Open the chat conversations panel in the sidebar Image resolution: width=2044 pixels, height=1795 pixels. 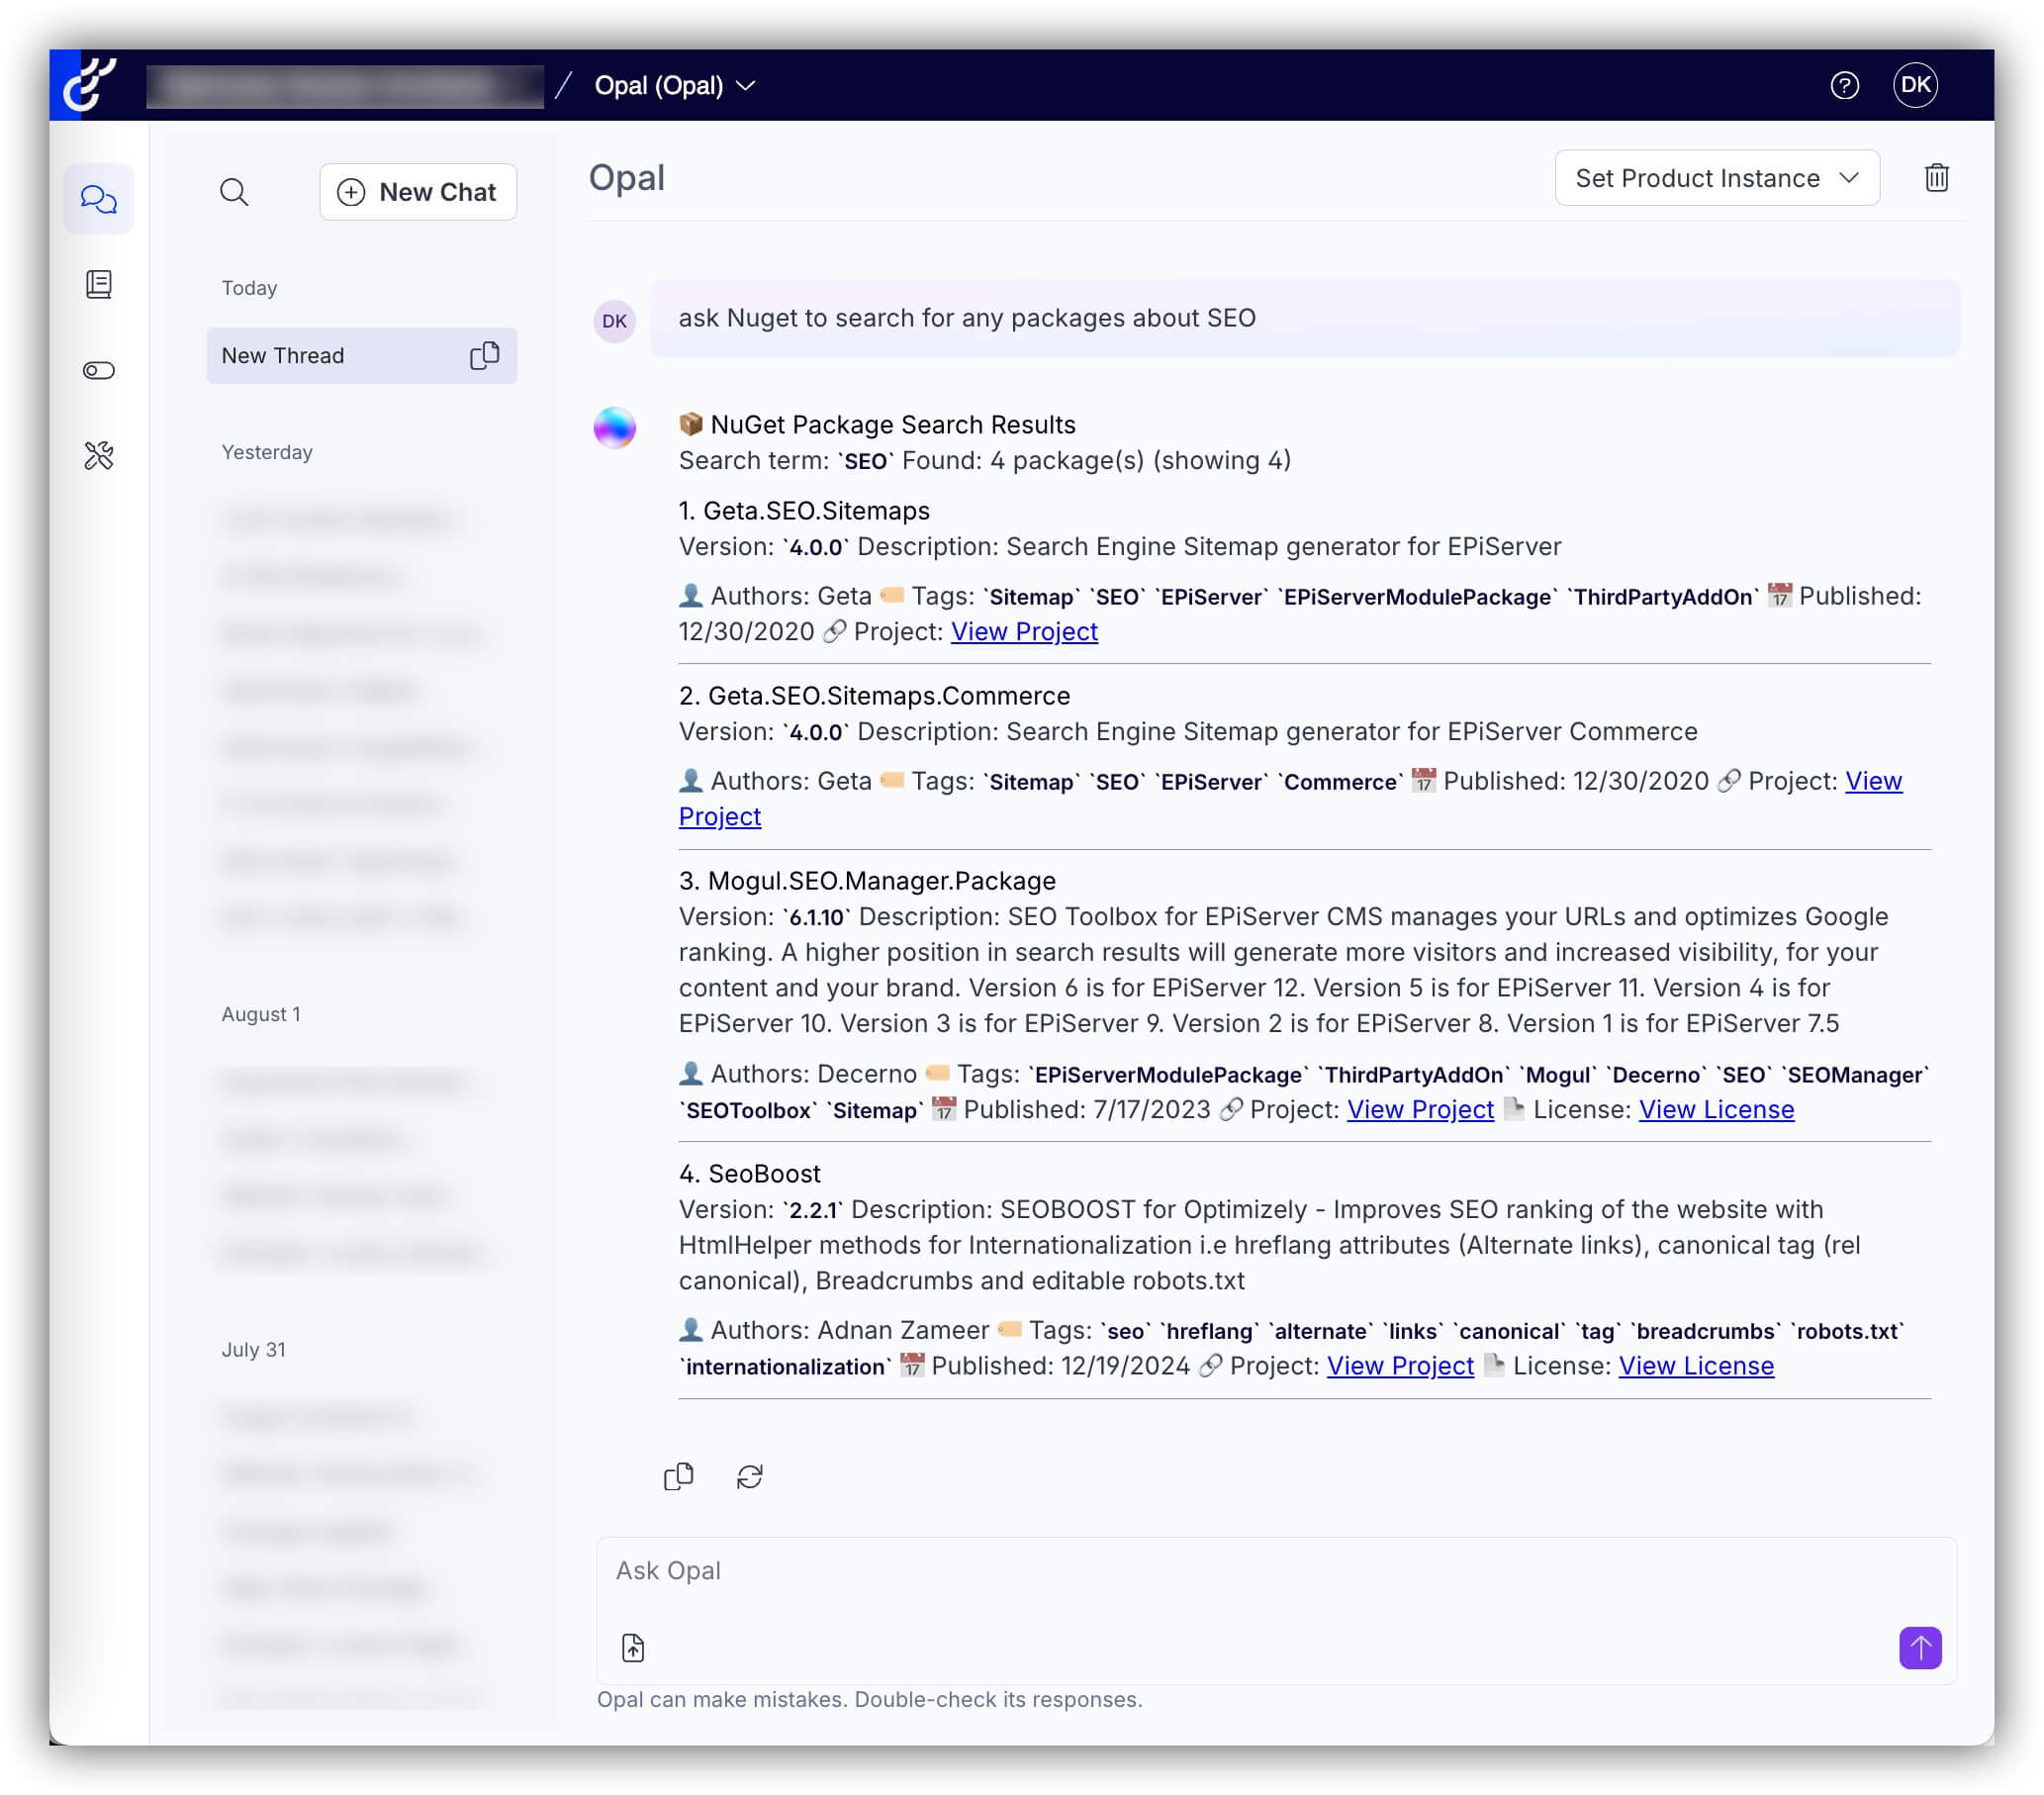[x=99, y=198]
